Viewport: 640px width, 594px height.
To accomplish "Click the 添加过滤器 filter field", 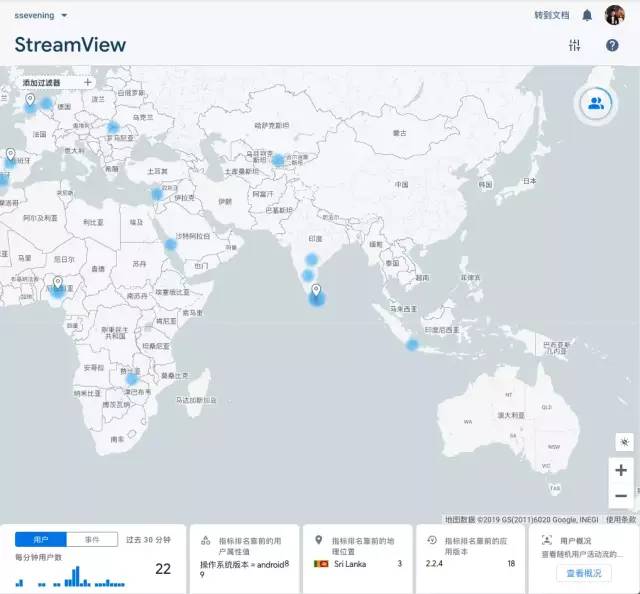I will coord(56,82).
